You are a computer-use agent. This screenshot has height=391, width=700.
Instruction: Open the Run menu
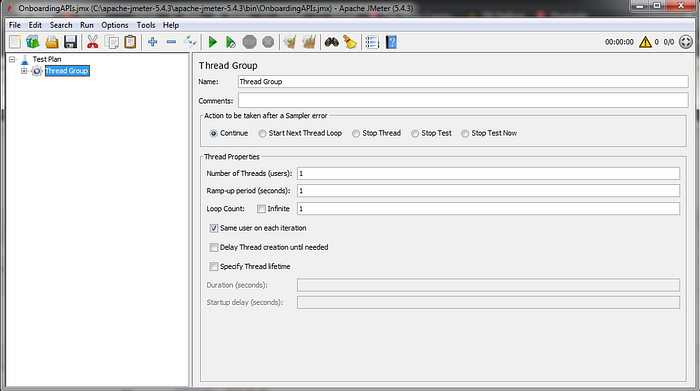click(87, 25)
